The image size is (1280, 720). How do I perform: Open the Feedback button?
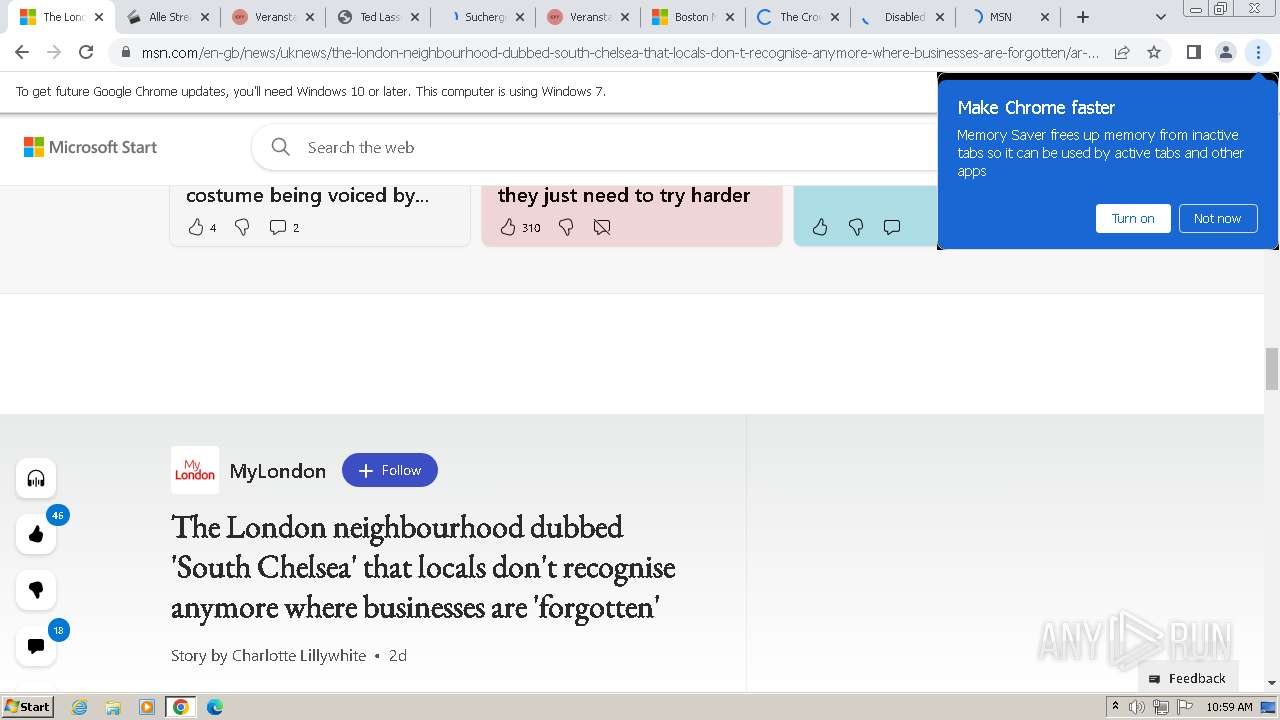coord(1188,678)
